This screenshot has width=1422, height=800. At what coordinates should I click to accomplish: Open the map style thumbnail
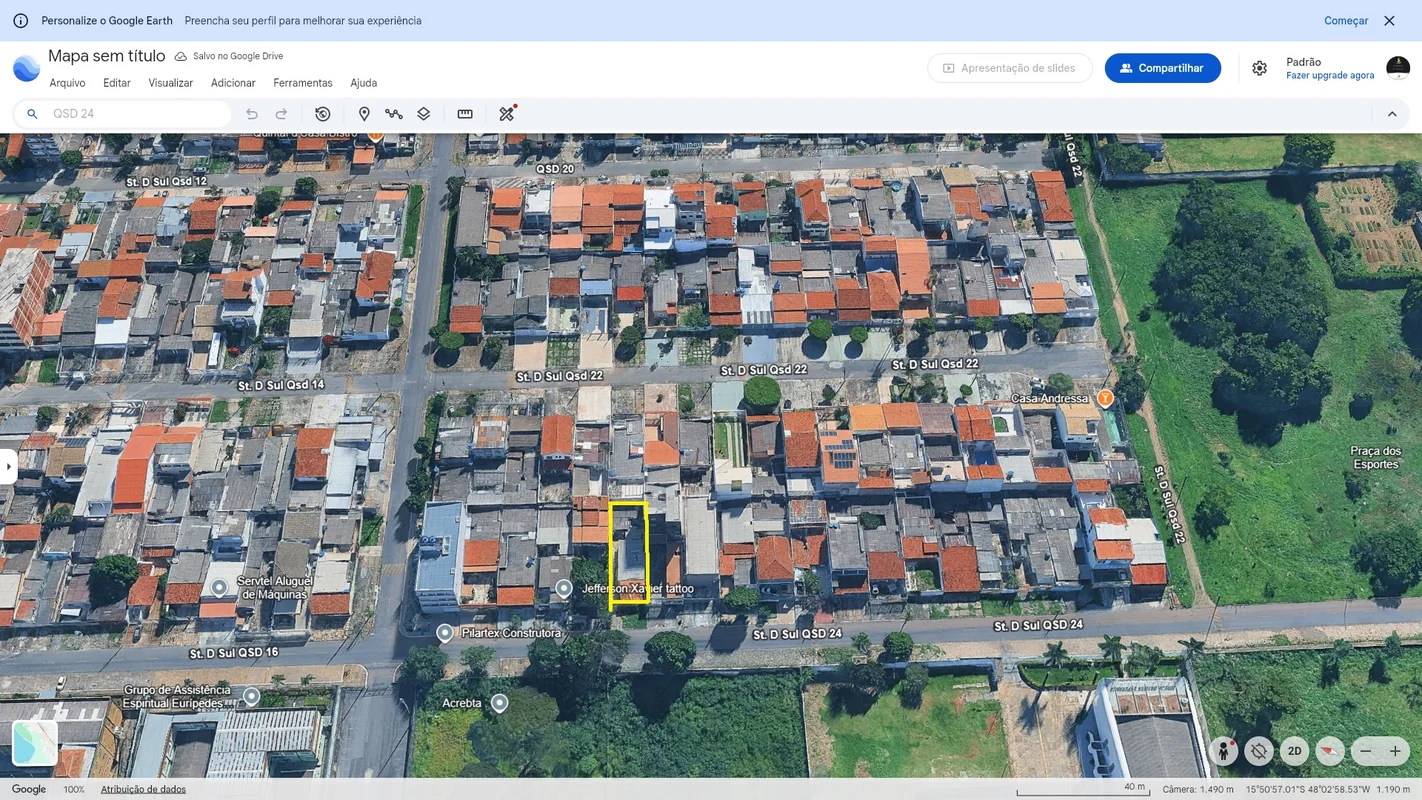point(35,743)
